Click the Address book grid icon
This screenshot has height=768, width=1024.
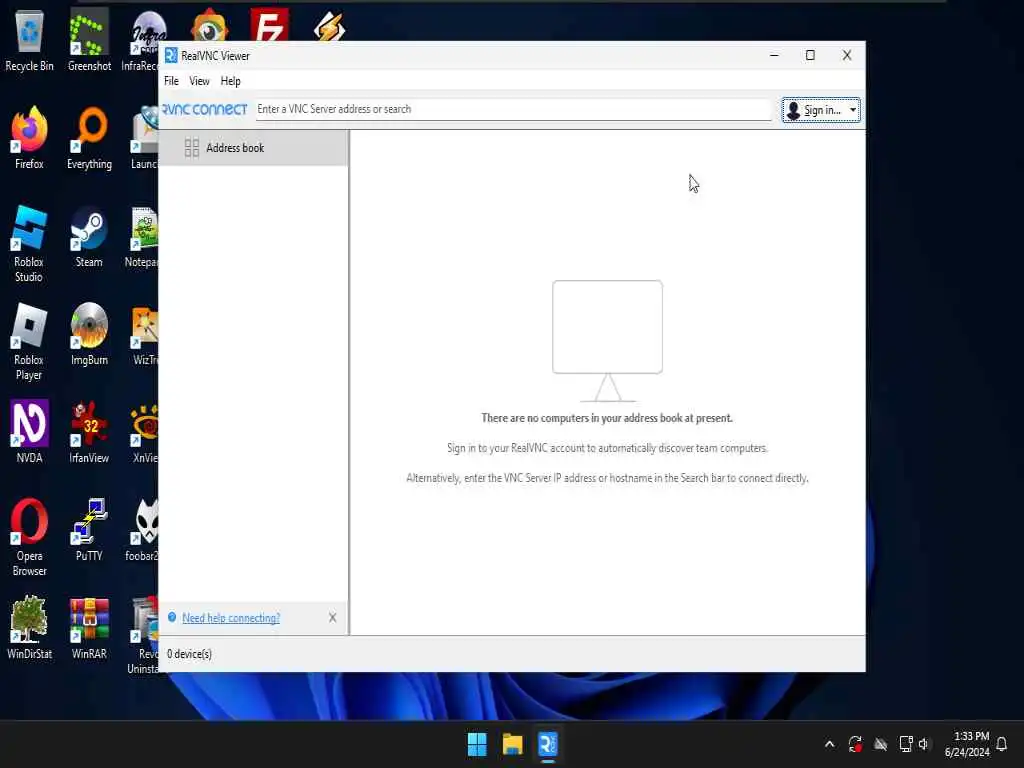[x=191, y=148]
